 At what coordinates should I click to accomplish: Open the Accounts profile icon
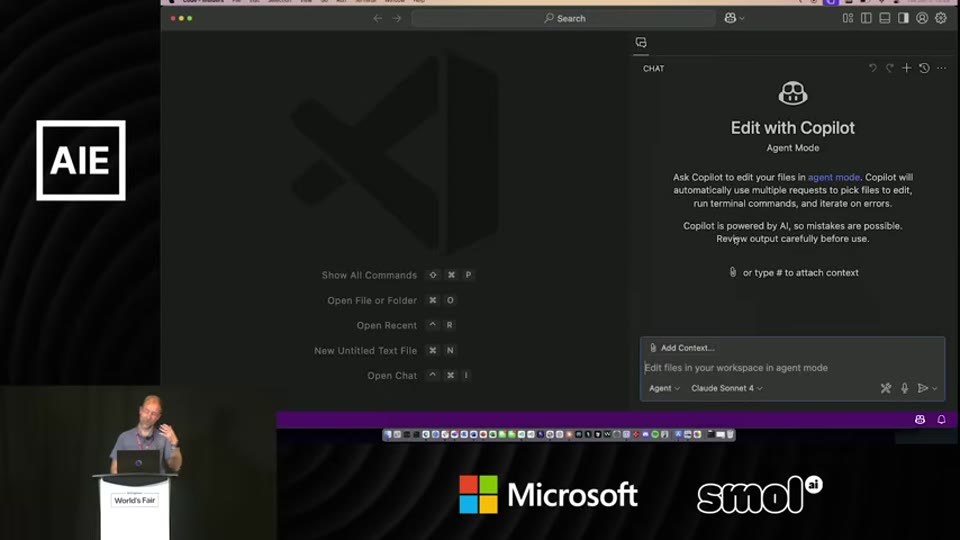tap(922, 18)
